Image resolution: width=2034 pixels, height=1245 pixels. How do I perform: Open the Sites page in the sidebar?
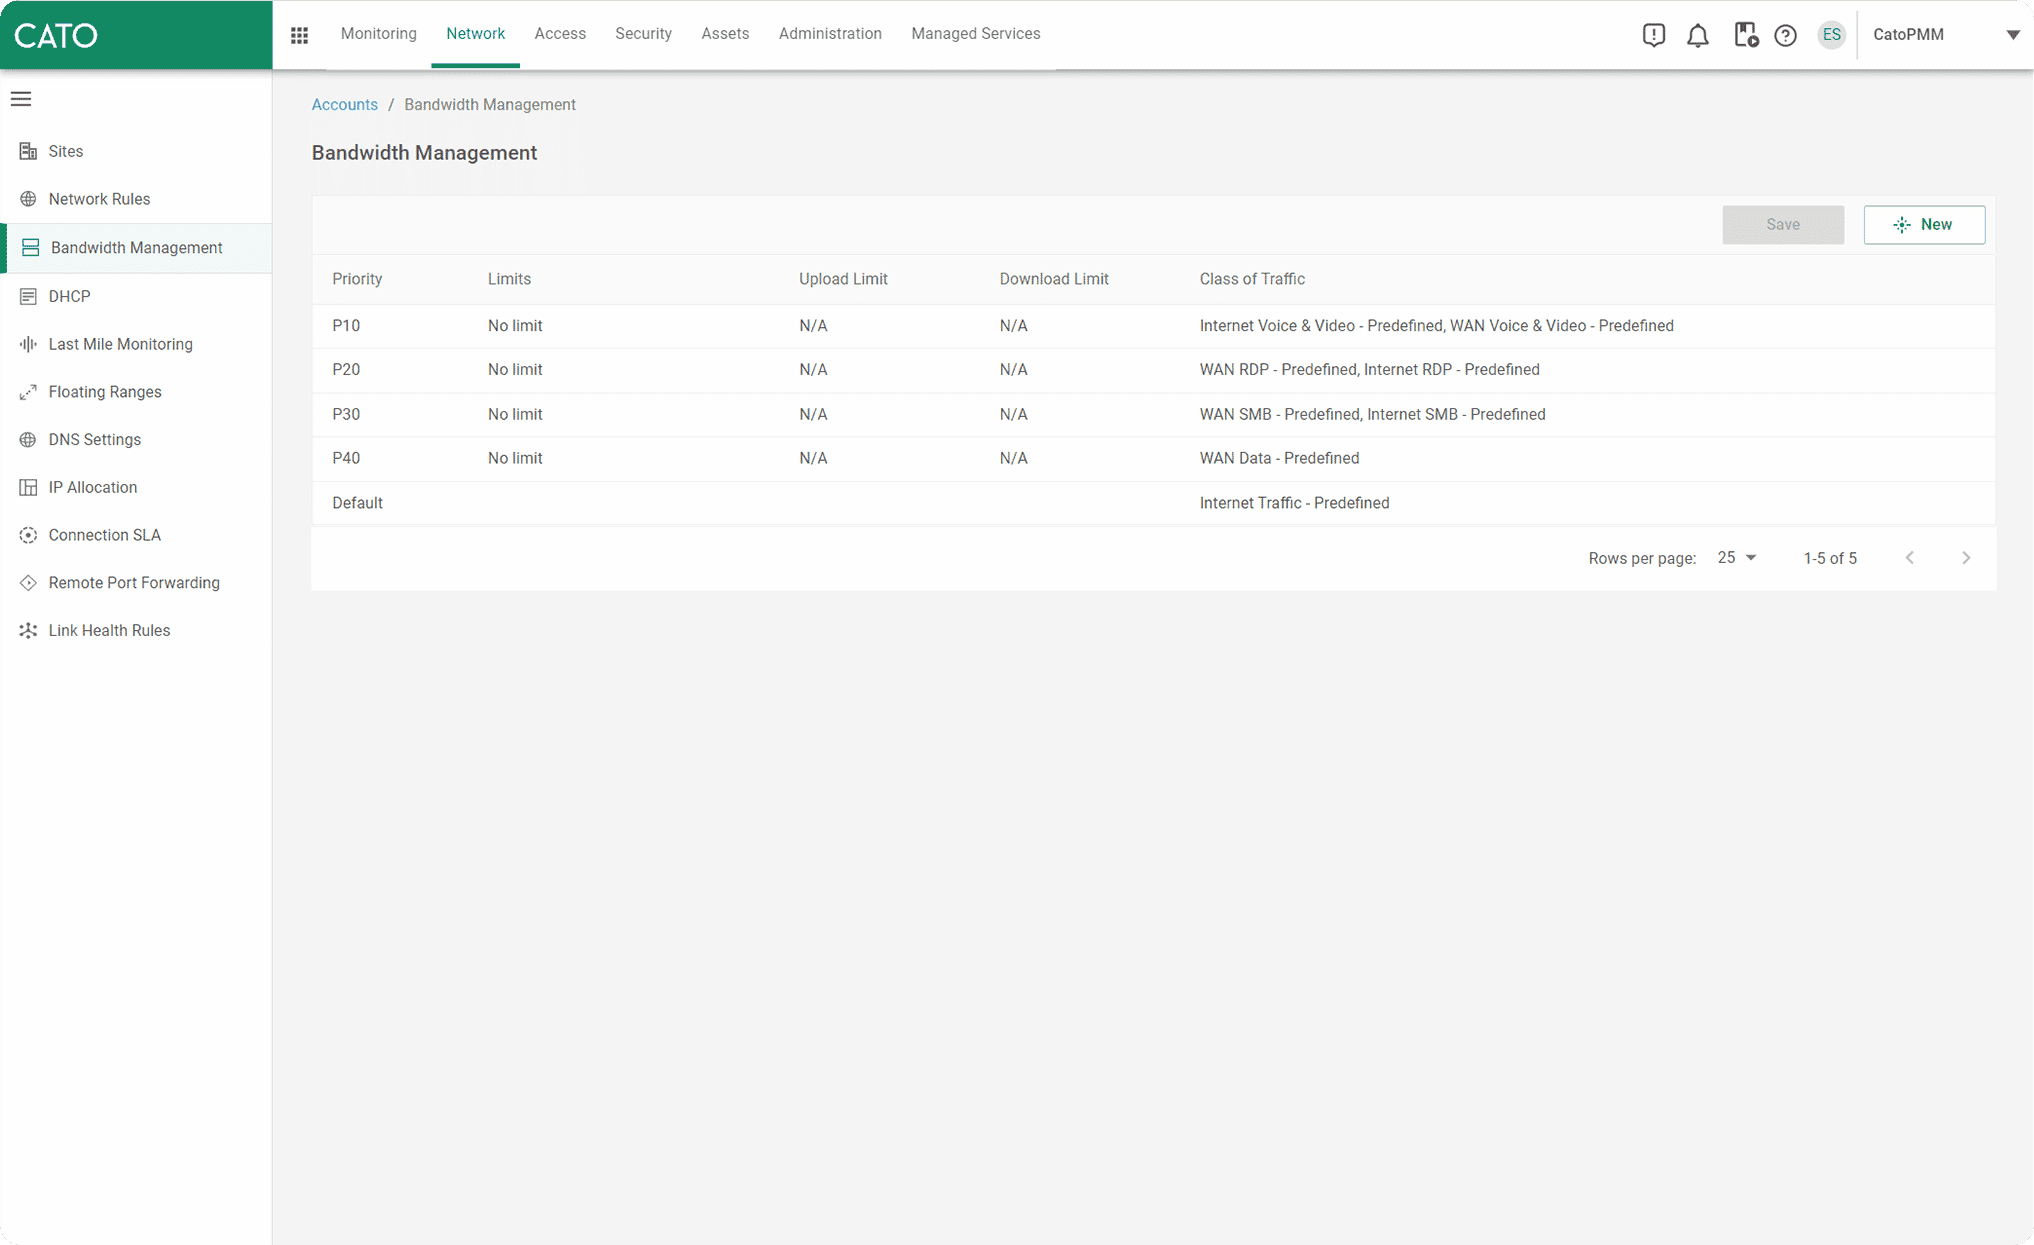click(65, 151)
